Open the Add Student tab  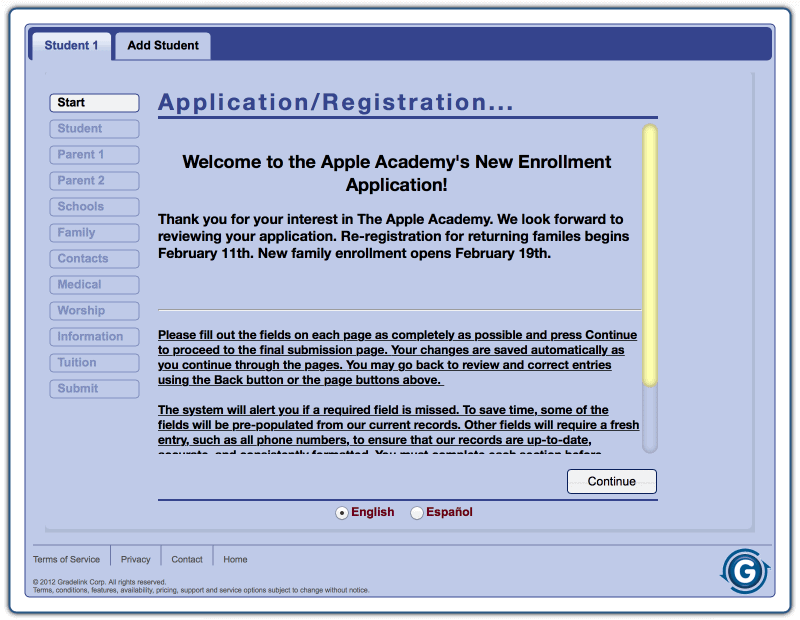(163, 45)
